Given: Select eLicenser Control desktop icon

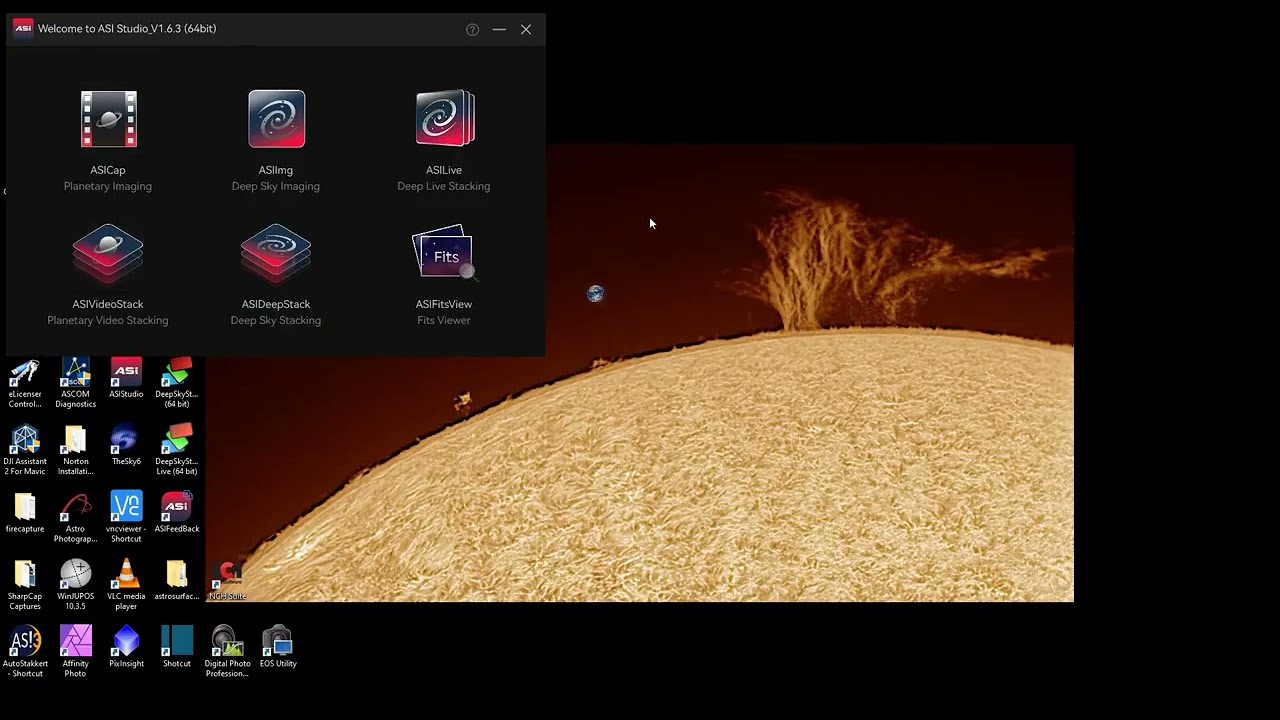Looking at the screenshot, I should [x=25, y=384].
